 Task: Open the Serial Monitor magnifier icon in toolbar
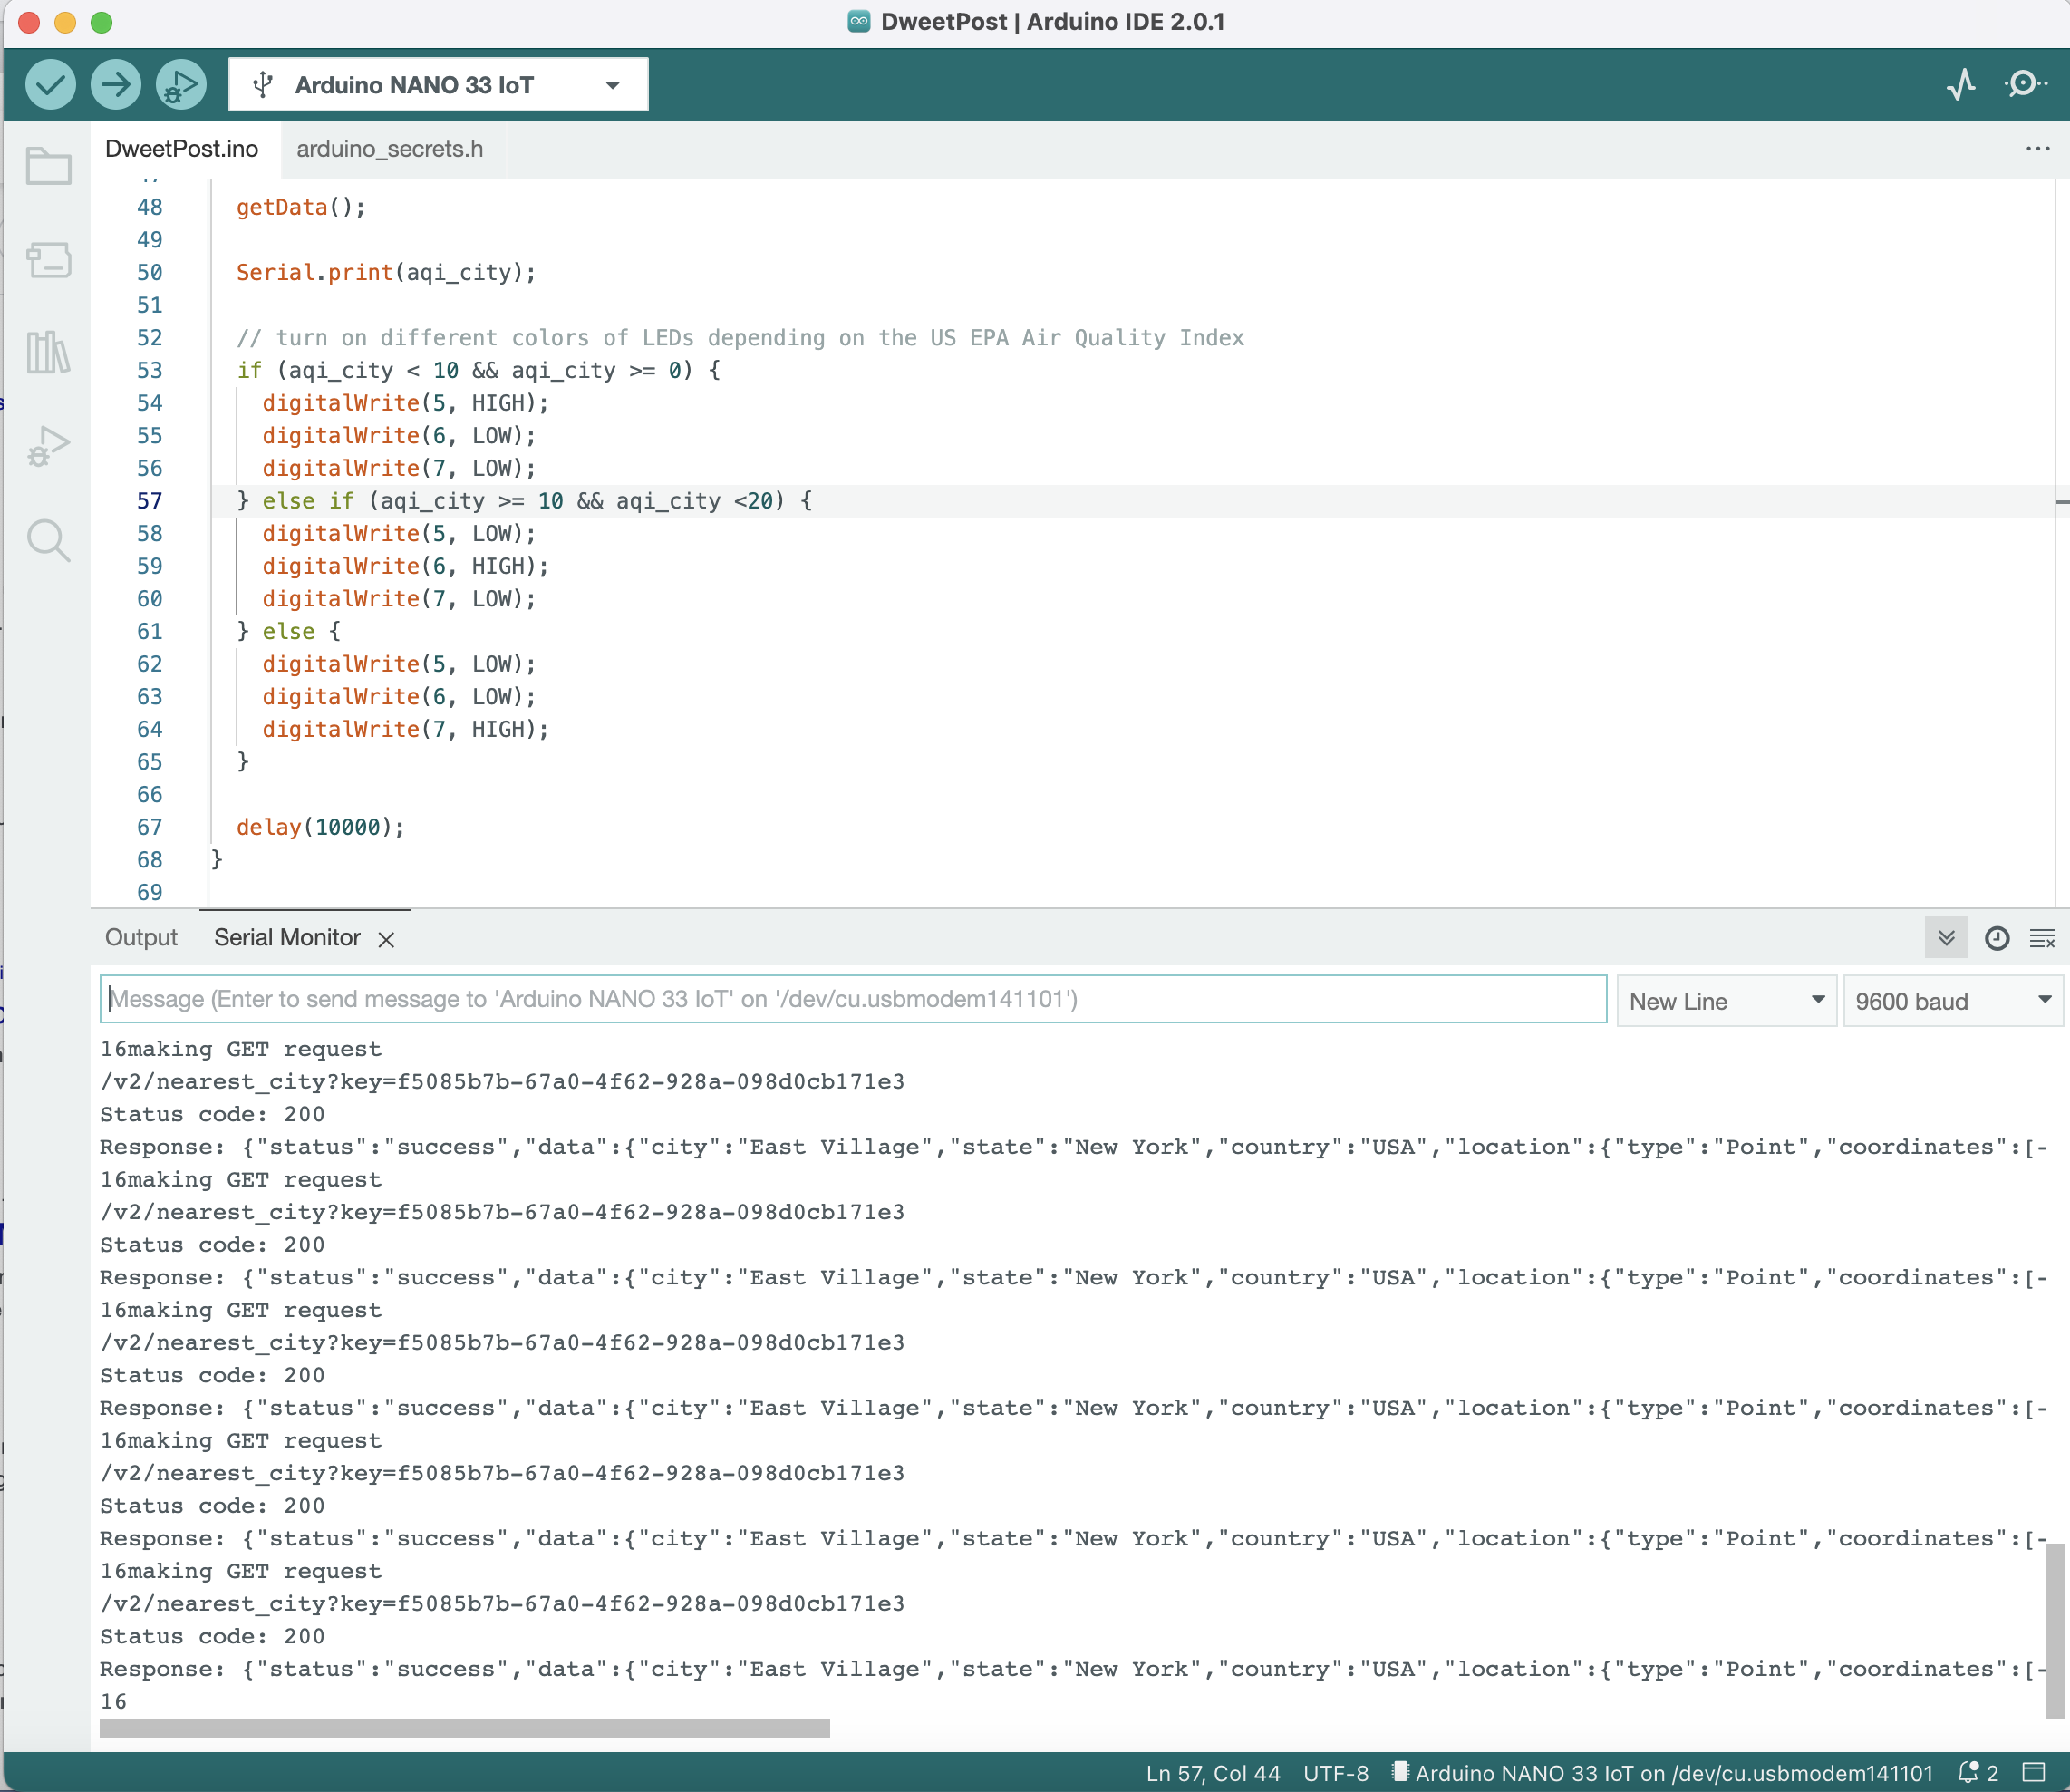pyautogui.click(x=2025, y=84)
